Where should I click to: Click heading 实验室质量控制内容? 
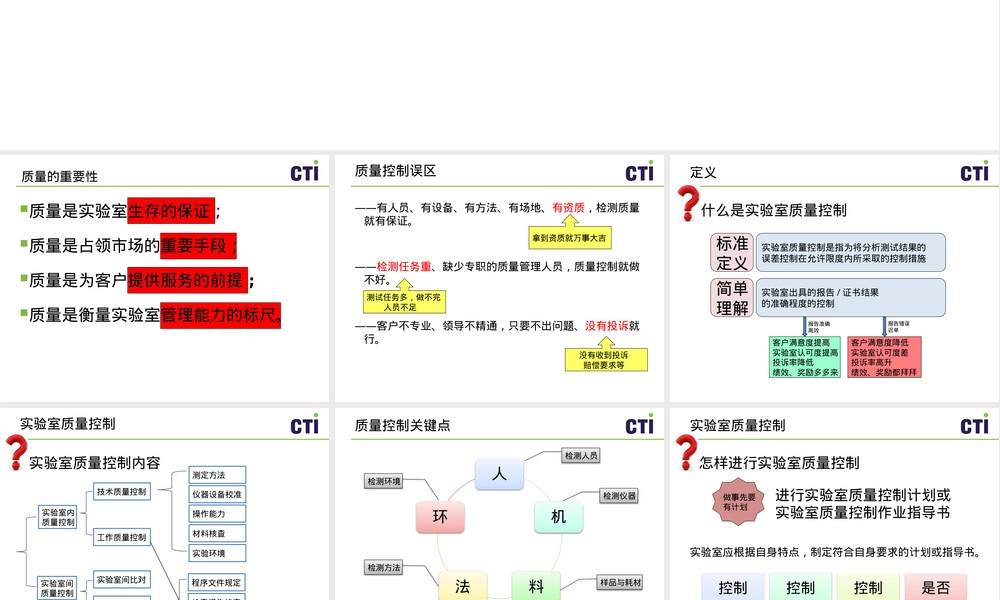(95, 463)
